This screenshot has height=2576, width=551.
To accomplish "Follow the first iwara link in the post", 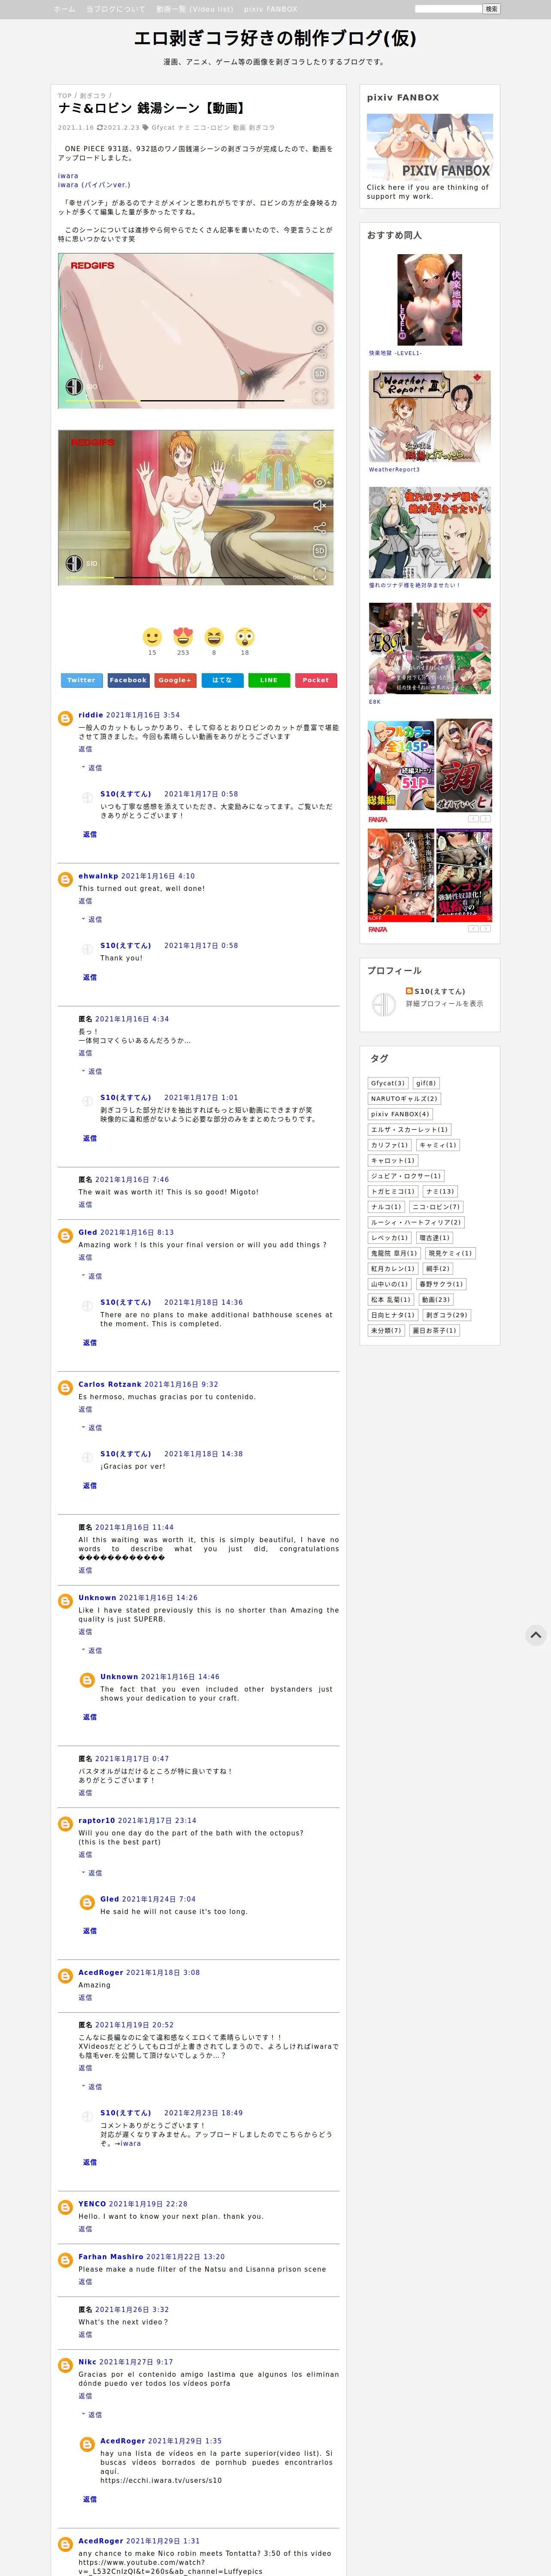I will click(68, 176).
